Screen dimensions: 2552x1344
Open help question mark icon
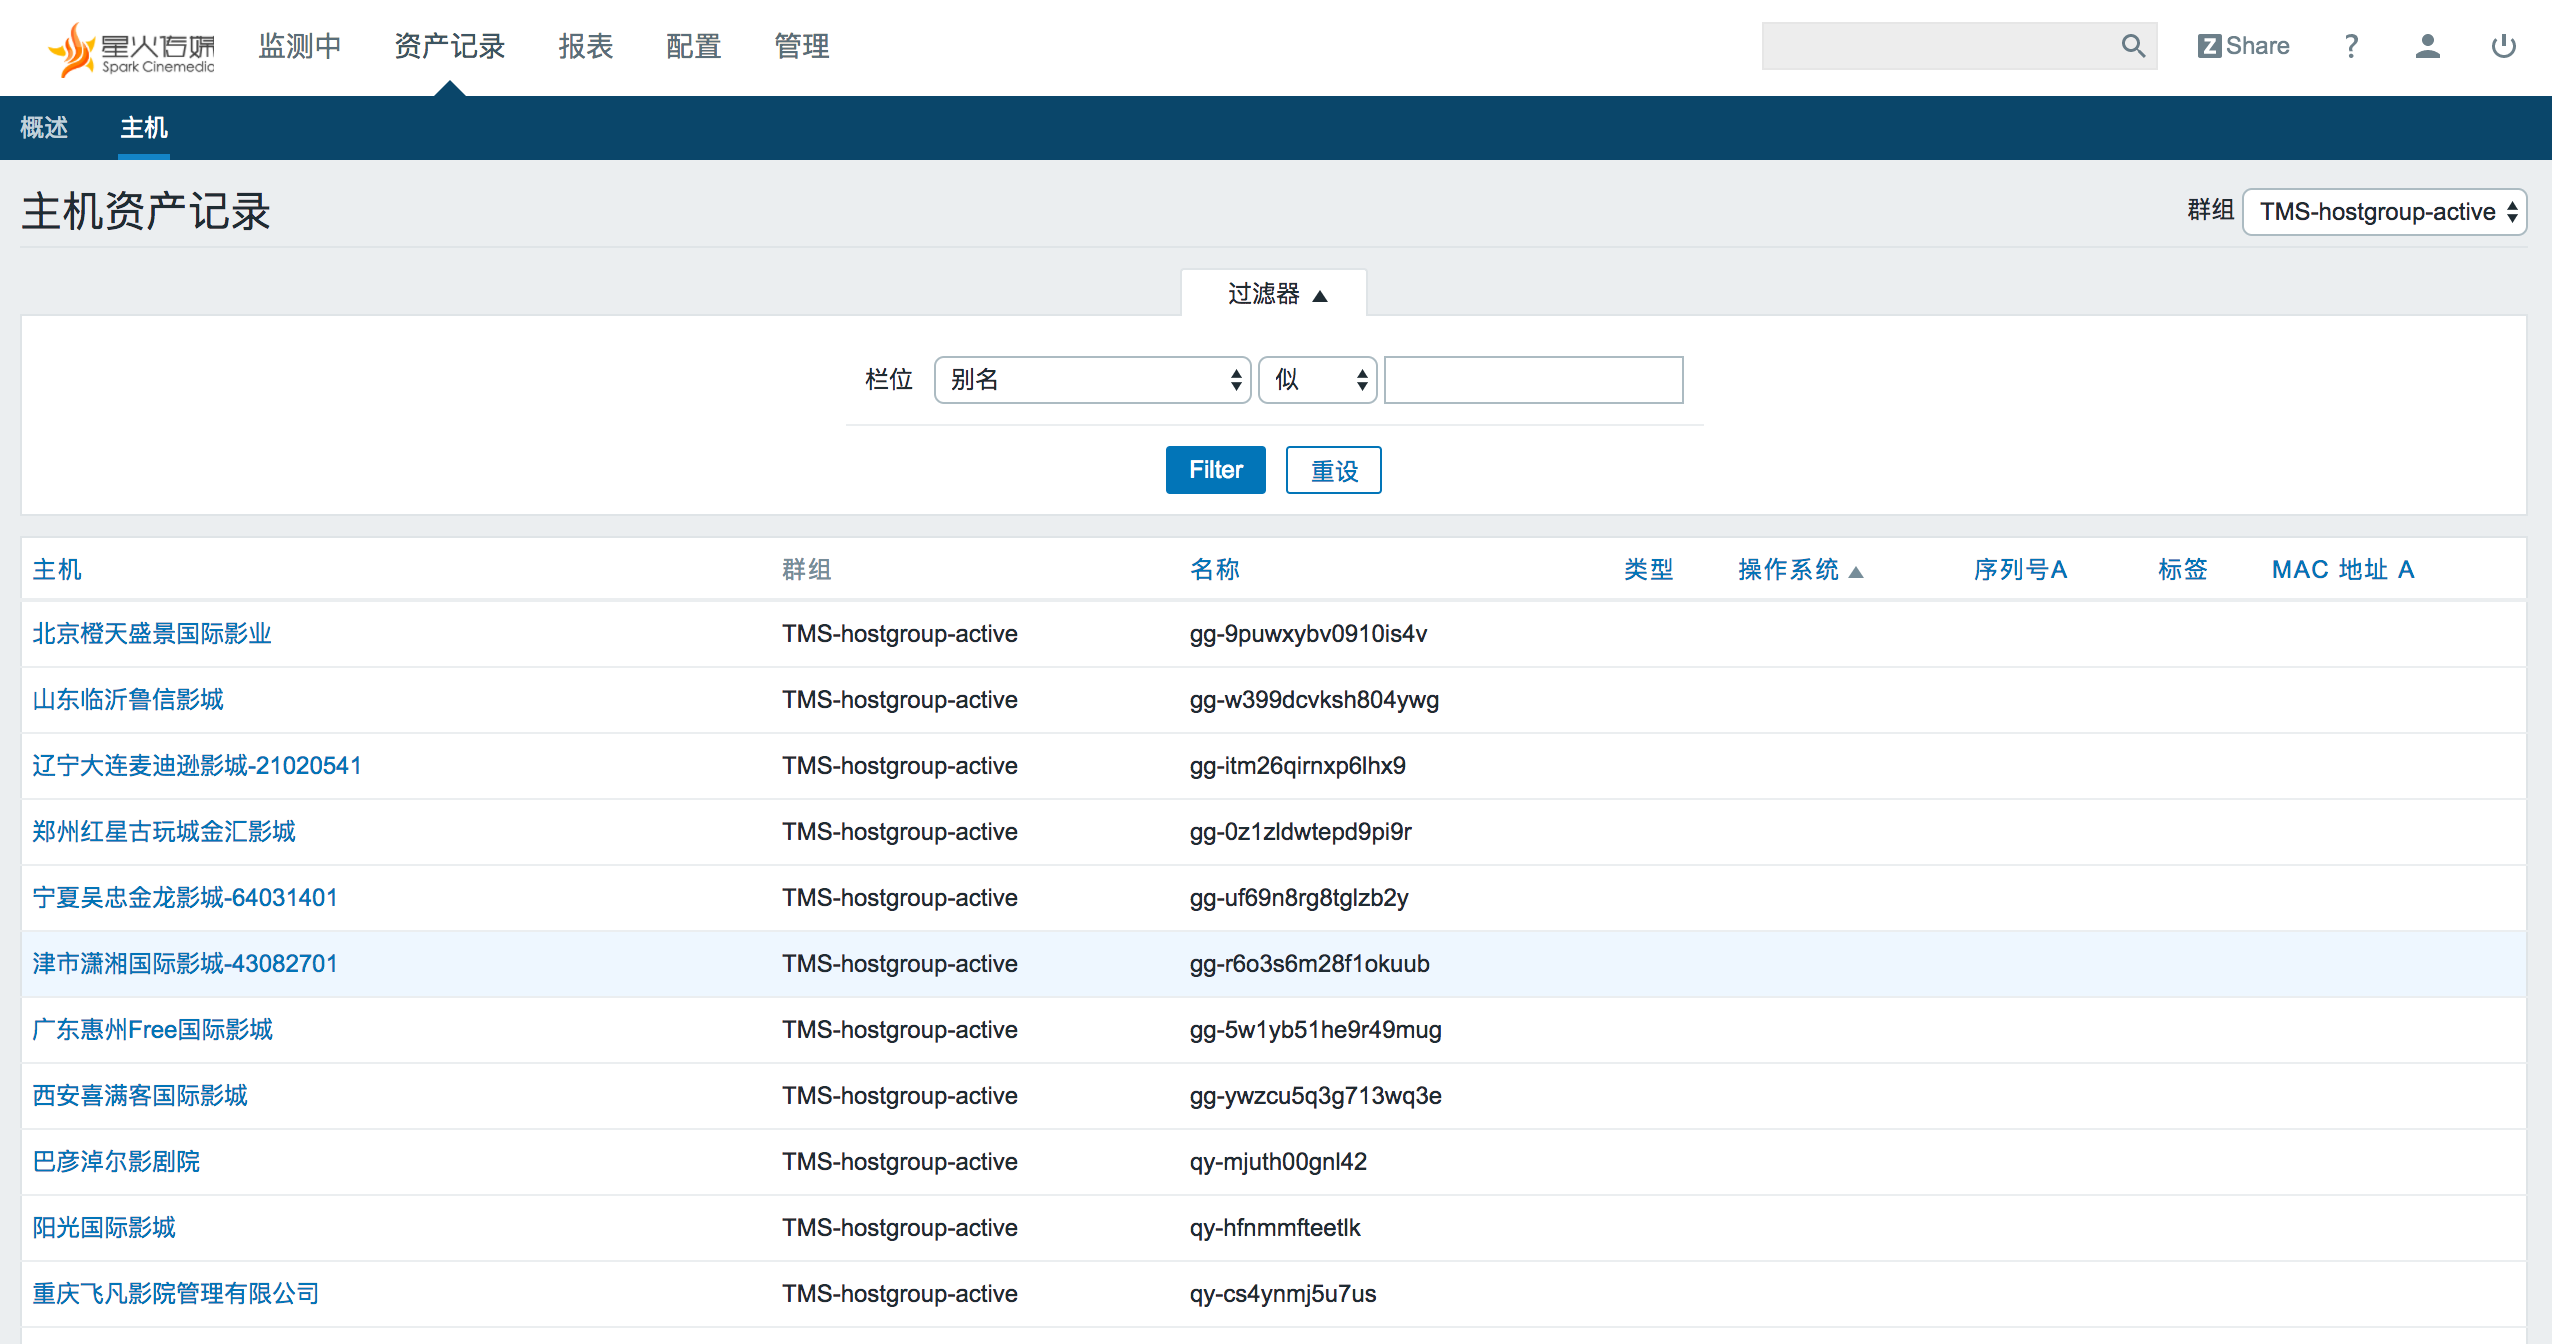click(2351, 46)
